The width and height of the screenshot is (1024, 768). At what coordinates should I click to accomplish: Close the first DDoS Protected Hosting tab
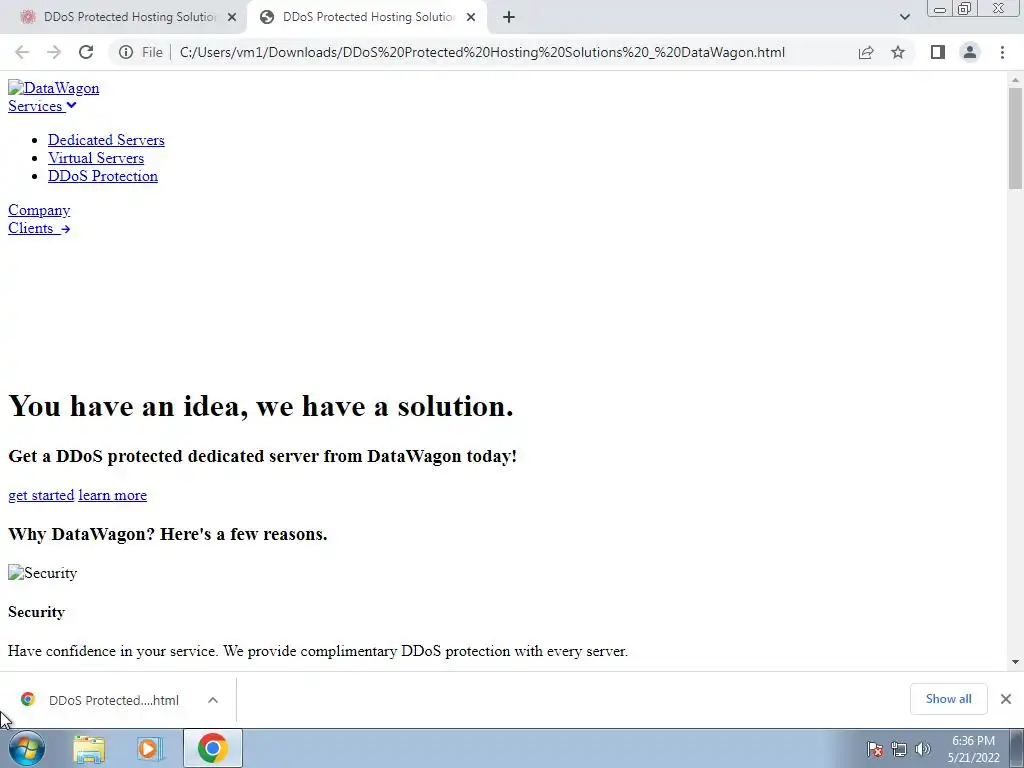tap(232, 17)
